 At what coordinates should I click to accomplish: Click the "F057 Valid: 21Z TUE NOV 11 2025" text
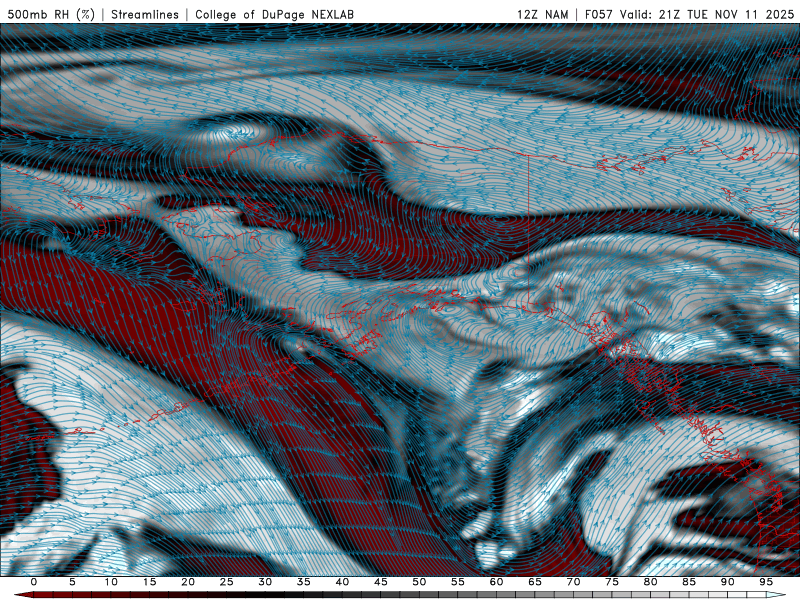click(x=689, y=14)
